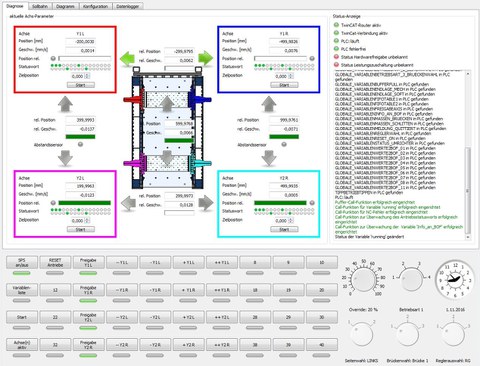The width and height of the screenshot is (480, 366).
Task: Click the +Y2 L jog button
Action: (188, 317)
